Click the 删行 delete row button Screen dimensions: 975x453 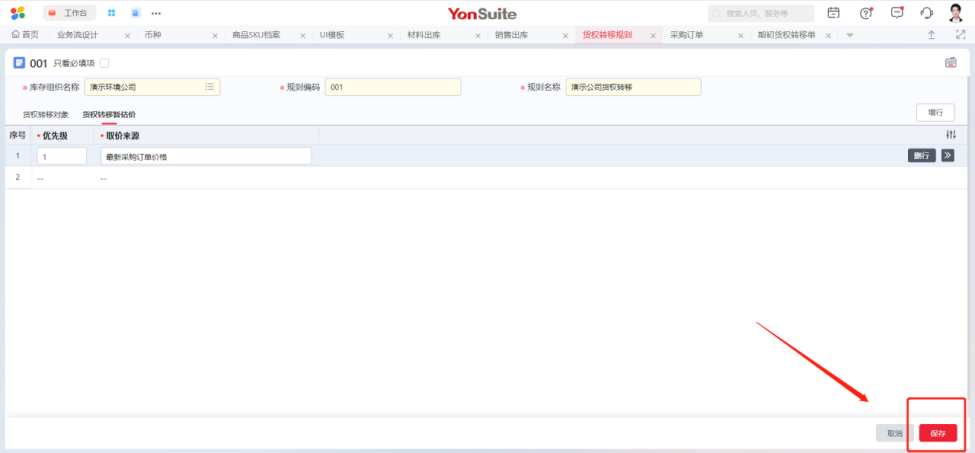(x=922, y=156)
